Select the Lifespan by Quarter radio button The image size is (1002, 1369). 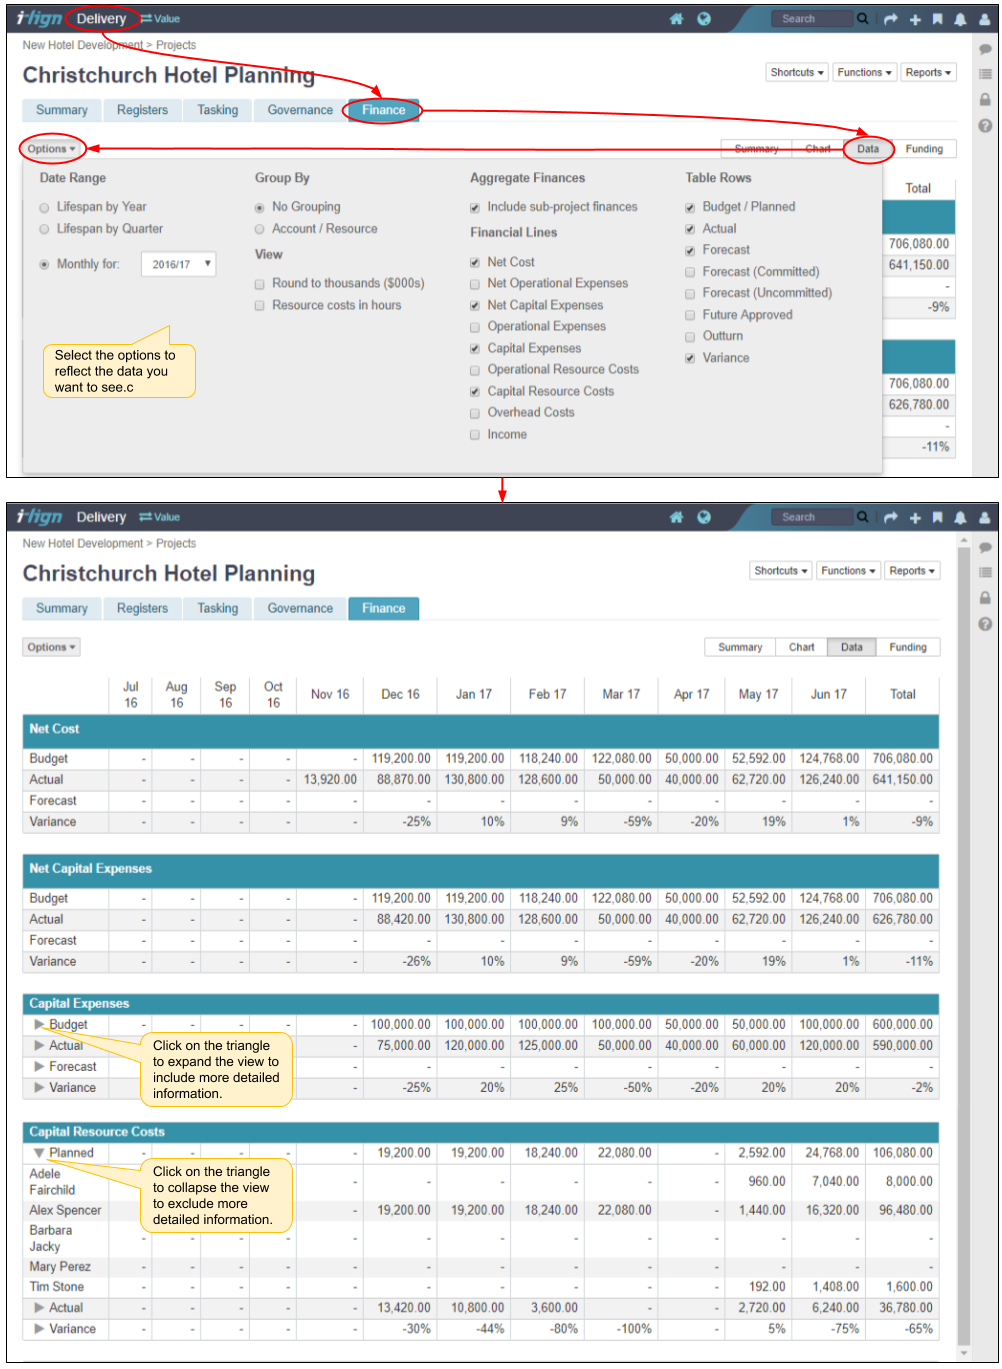44,230
